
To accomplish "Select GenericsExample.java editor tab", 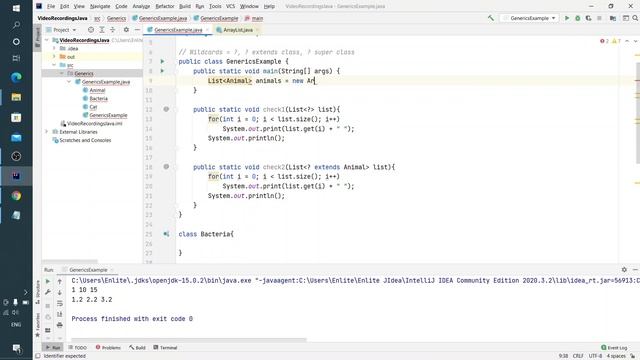I will pos(178,30).
